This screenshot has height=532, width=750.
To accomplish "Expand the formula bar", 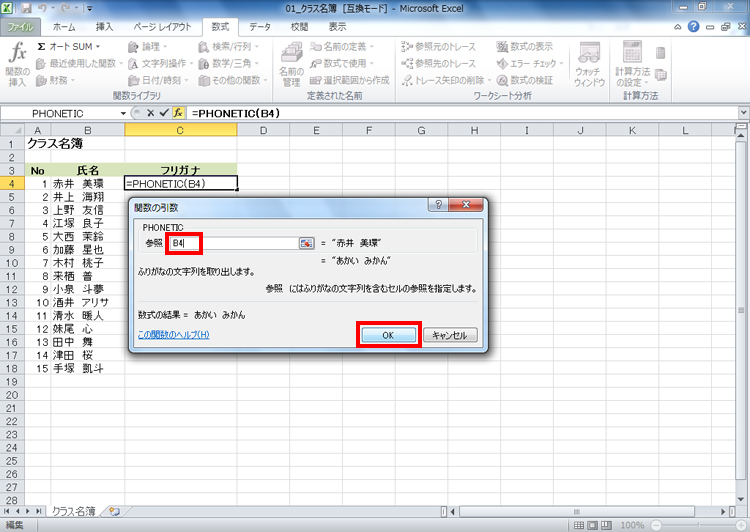I will [x=744, y=113].
